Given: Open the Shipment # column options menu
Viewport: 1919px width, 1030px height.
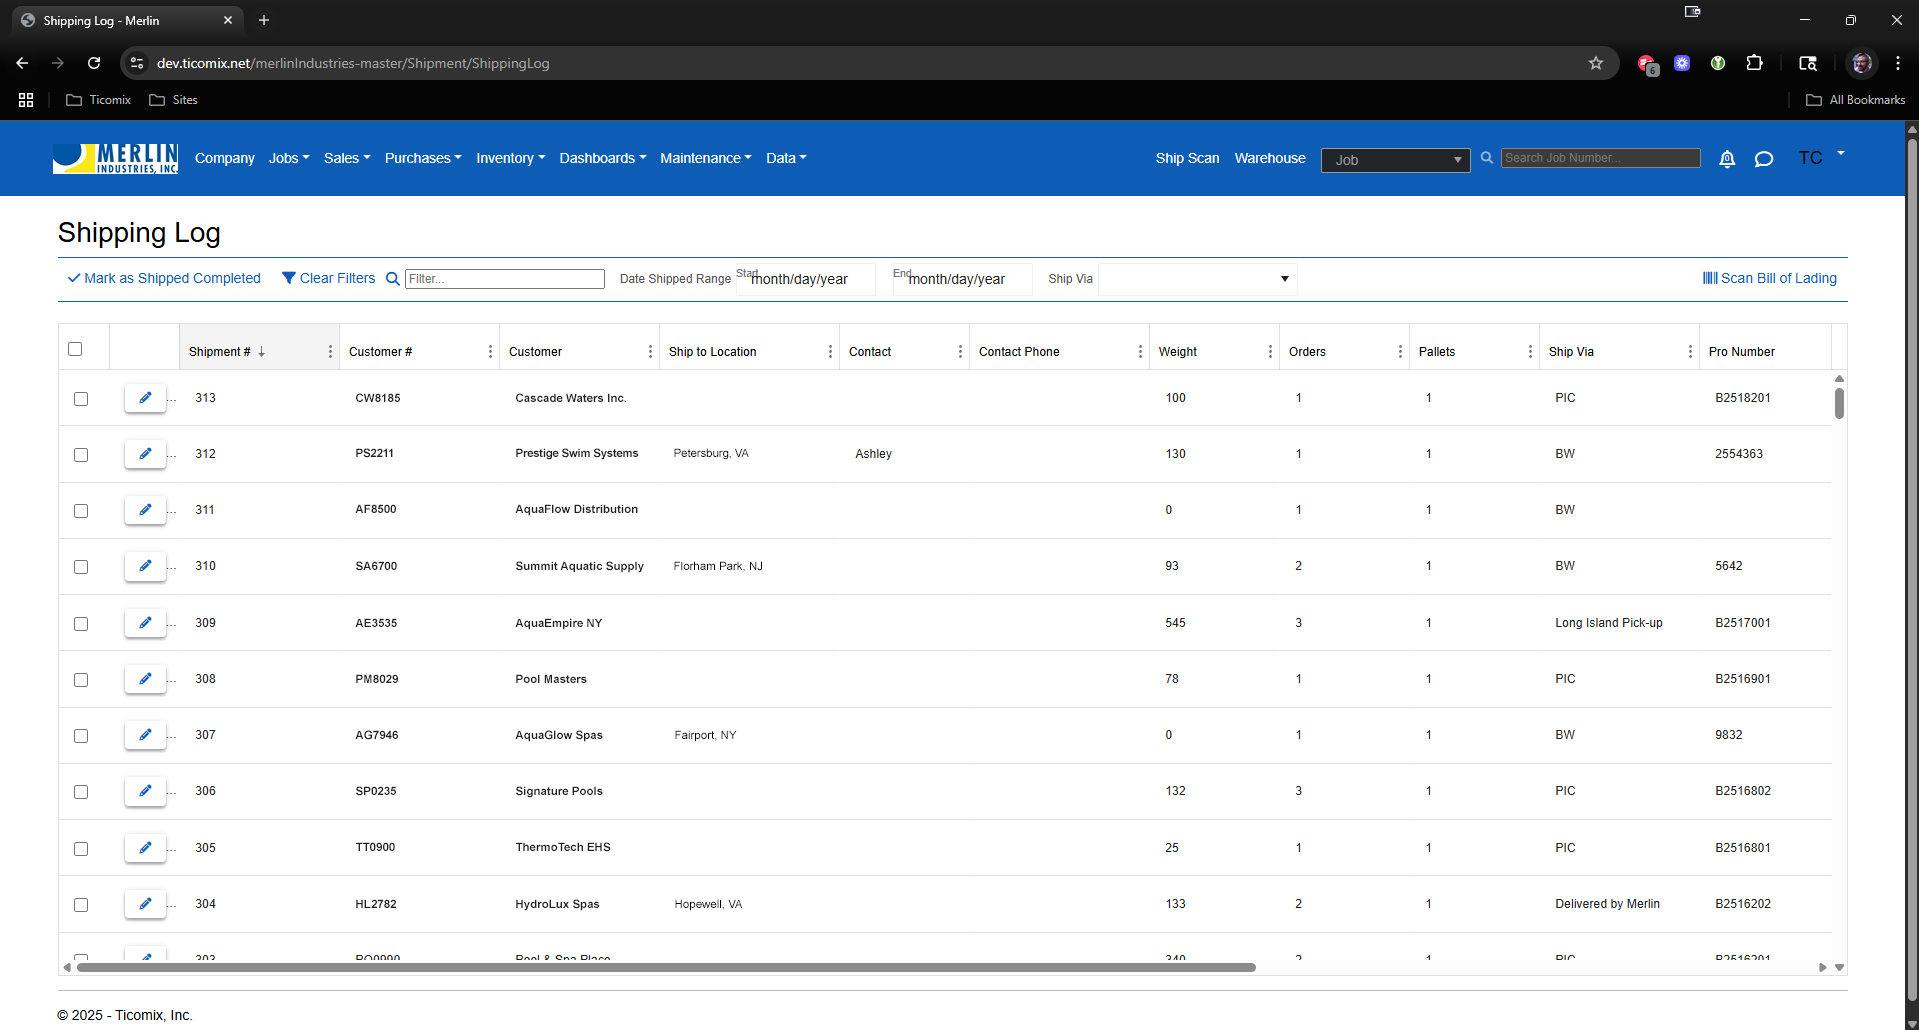Looking at the screenshot, I should tap(330, 352).
